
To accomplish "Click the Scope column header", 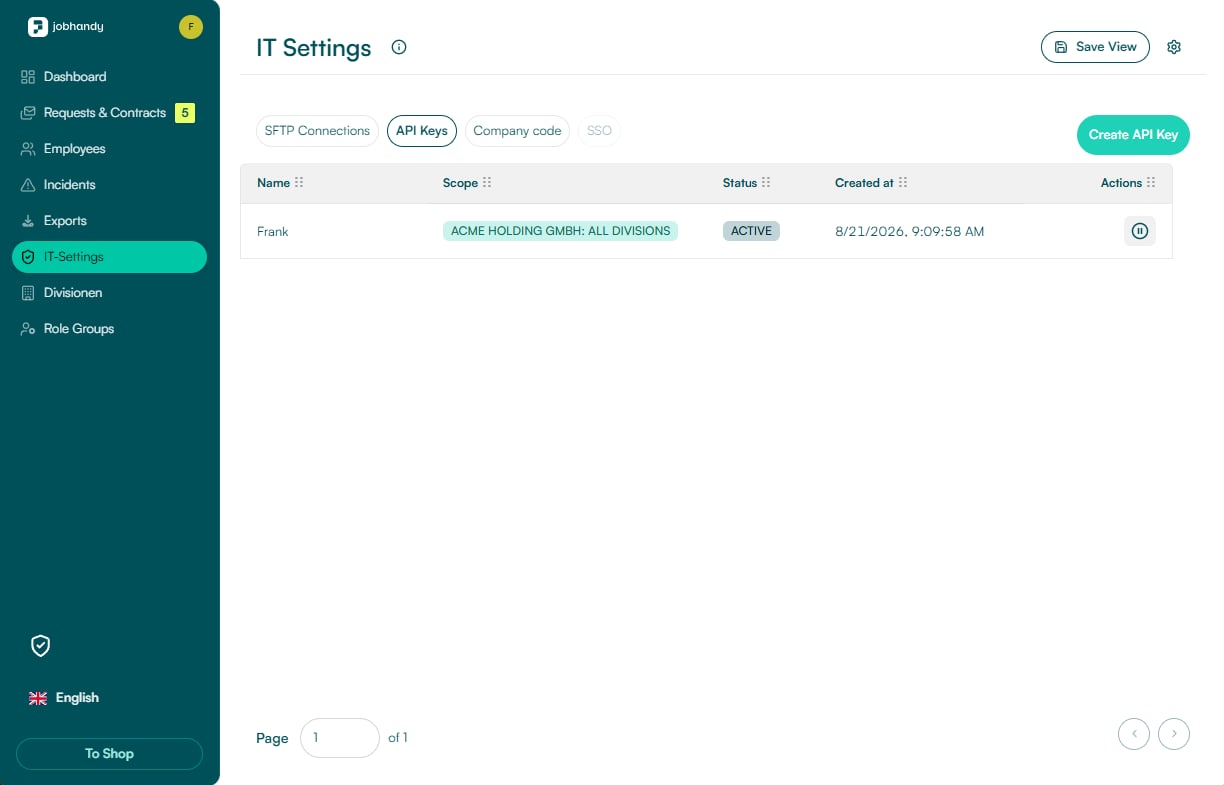I will pyautogui.click(x=460, y=183).
